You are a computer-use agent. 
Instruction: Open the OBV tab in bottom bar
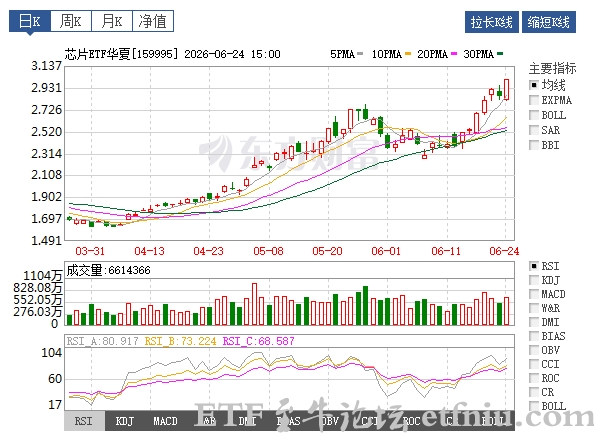point(329,421)
